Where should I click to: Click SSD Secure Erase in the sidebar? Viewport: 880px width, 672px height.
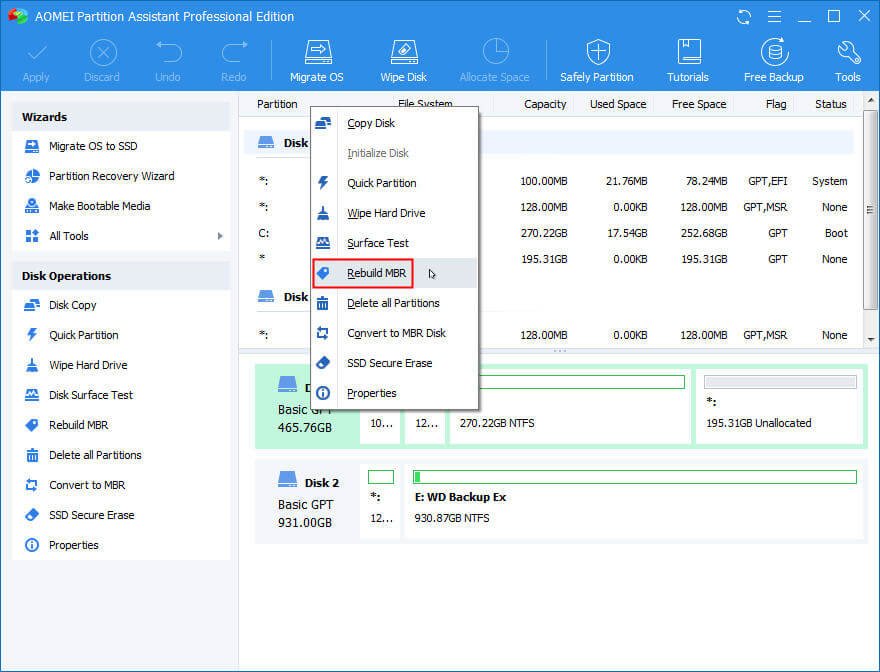coord(91,515)
